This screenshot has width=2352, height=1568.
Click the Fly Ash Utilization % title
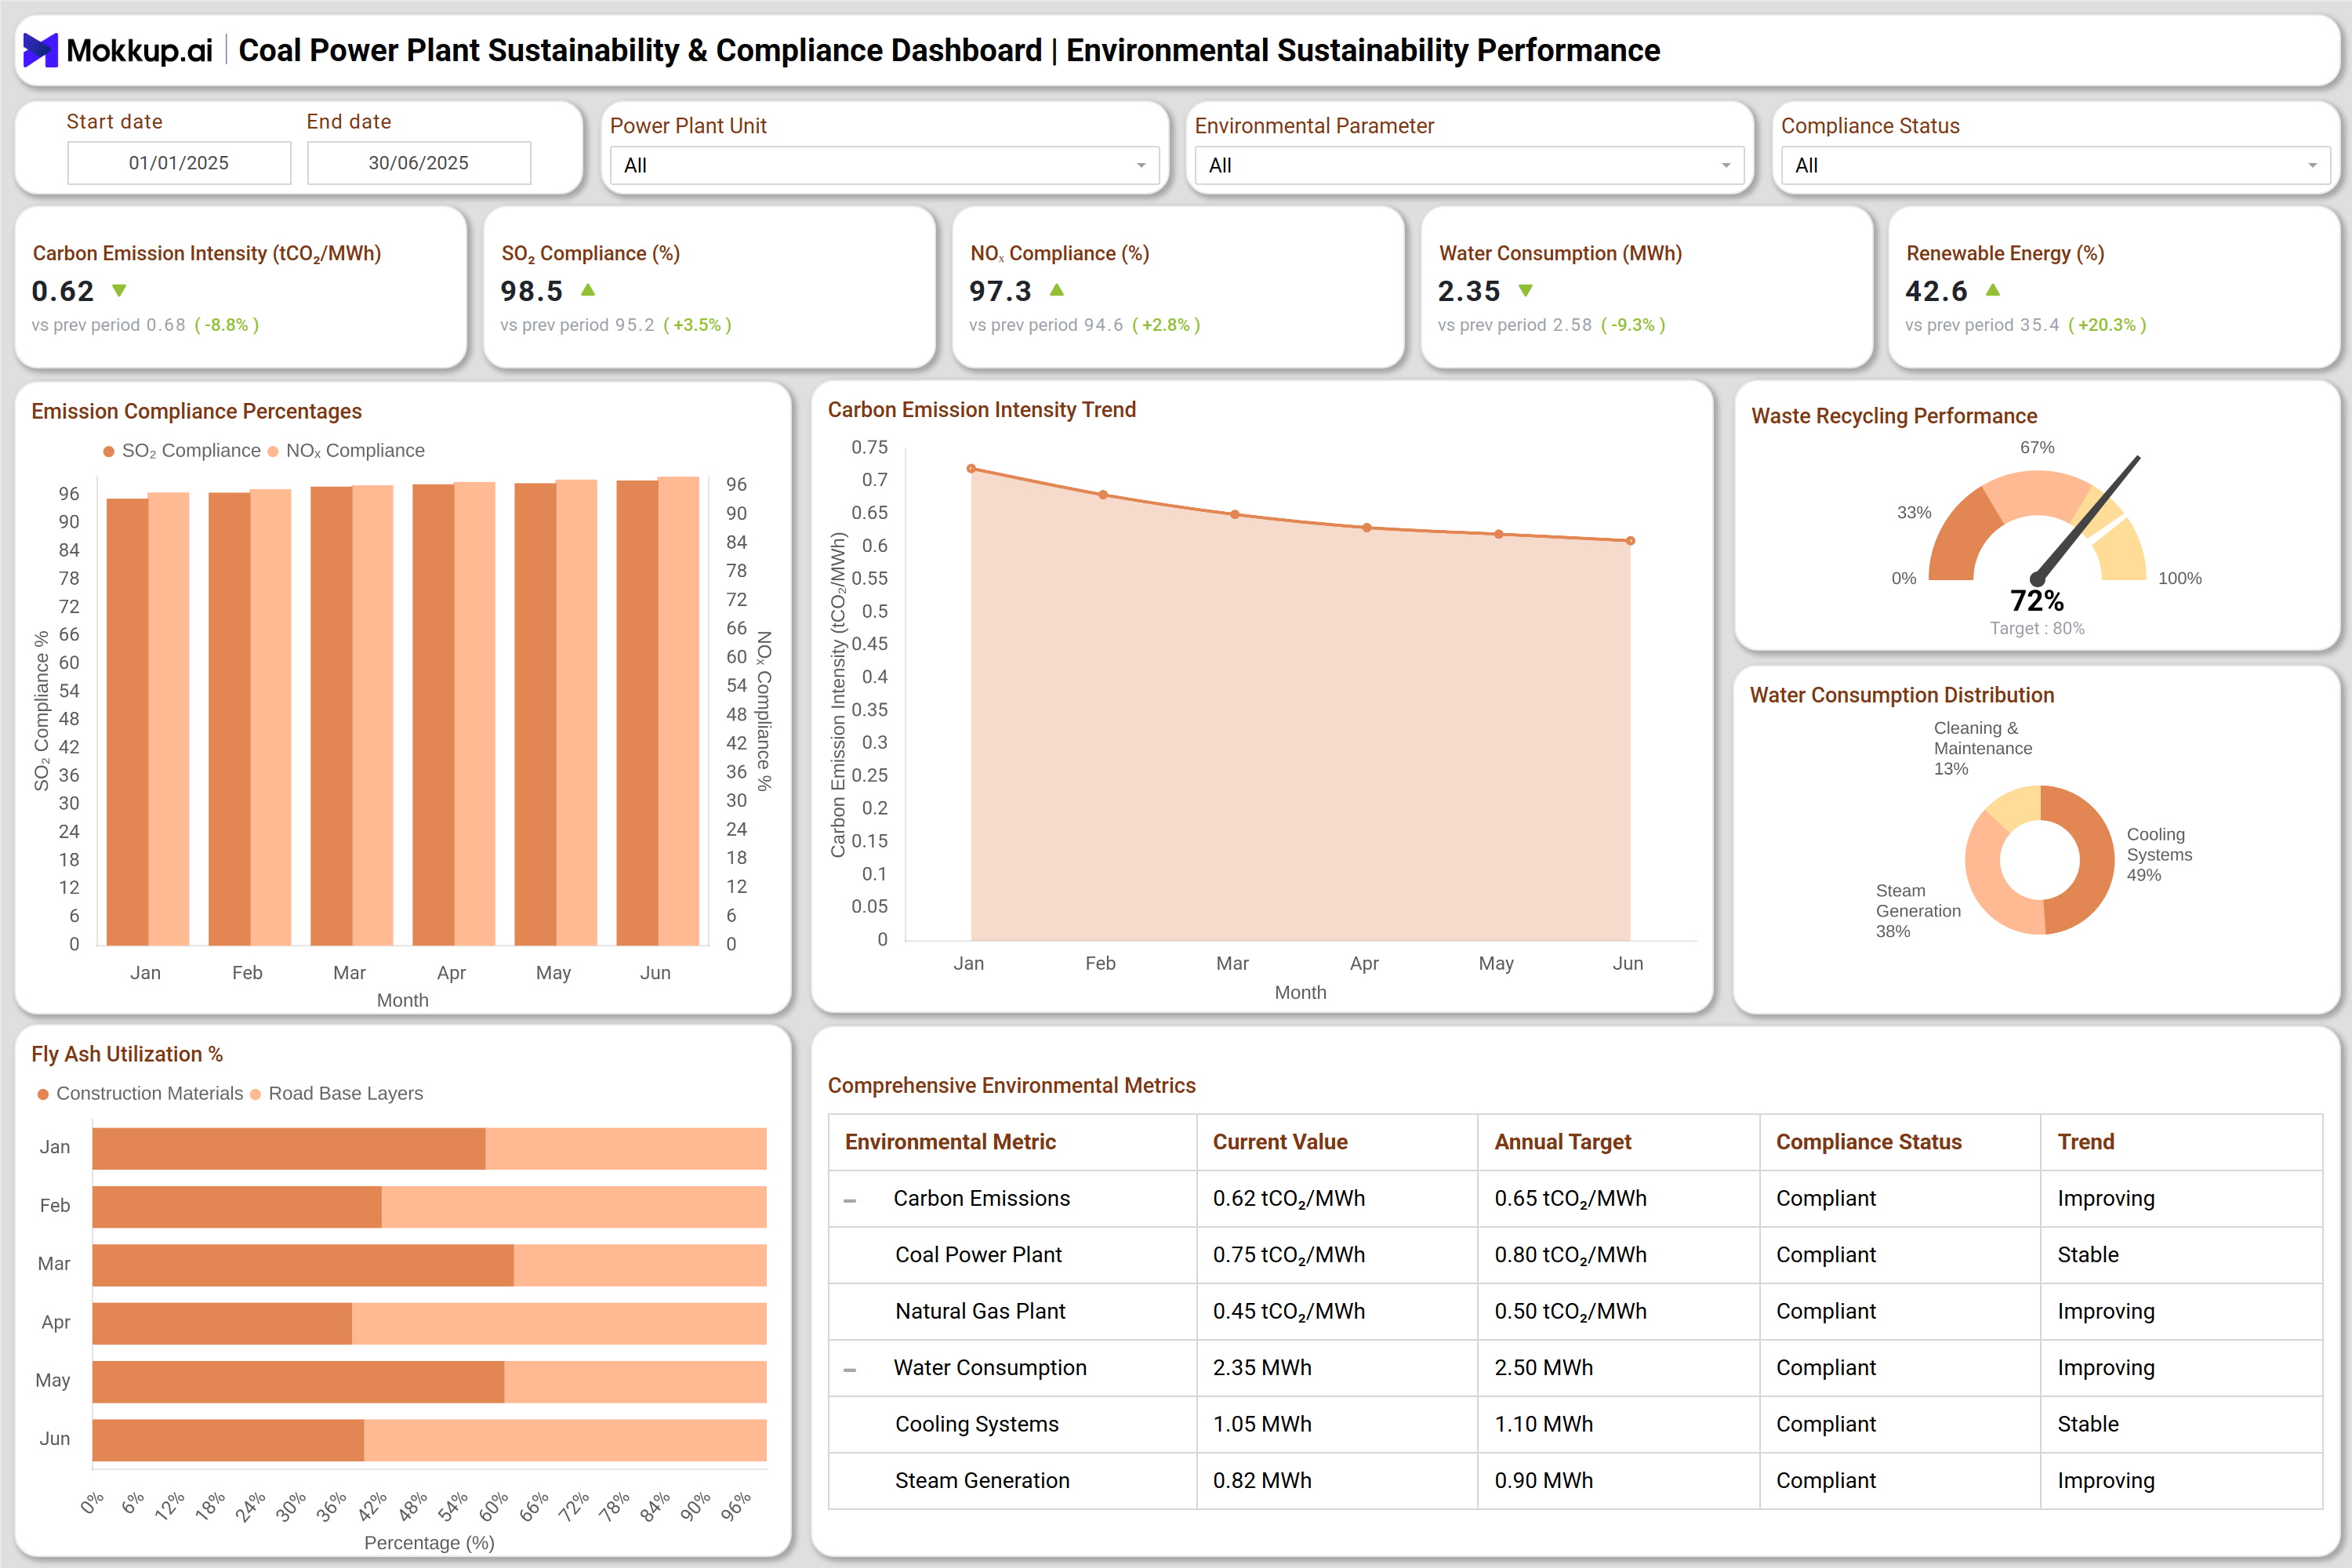point(127,1054)
